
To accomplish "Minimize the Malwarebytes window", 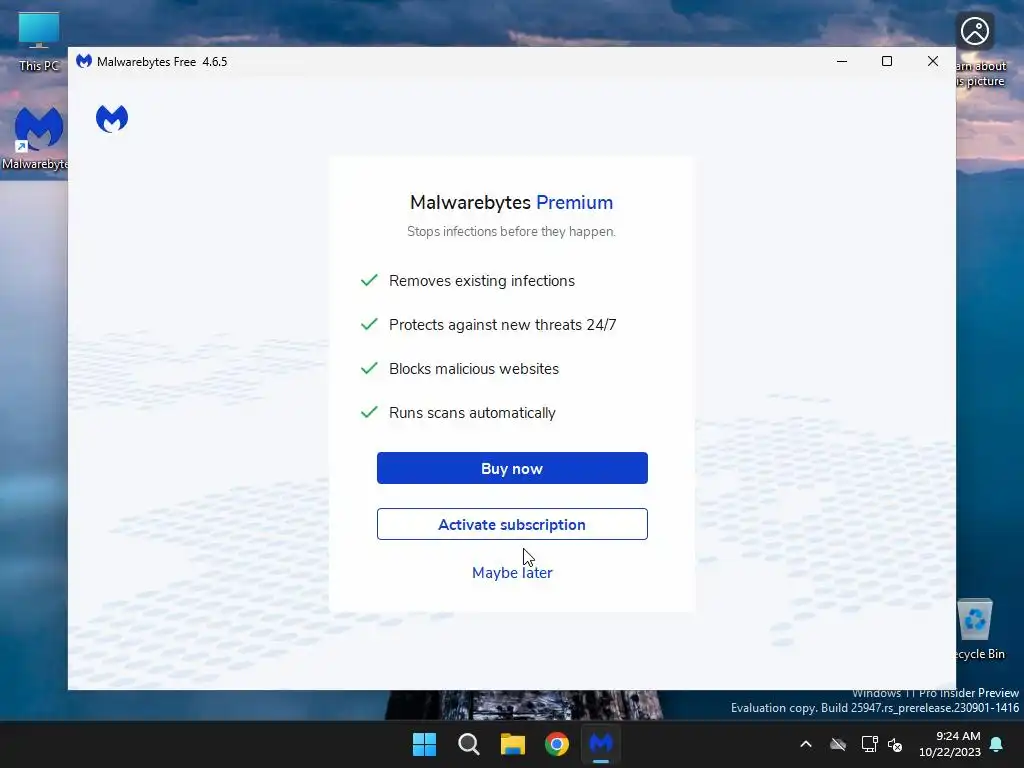I will [842, 61].
